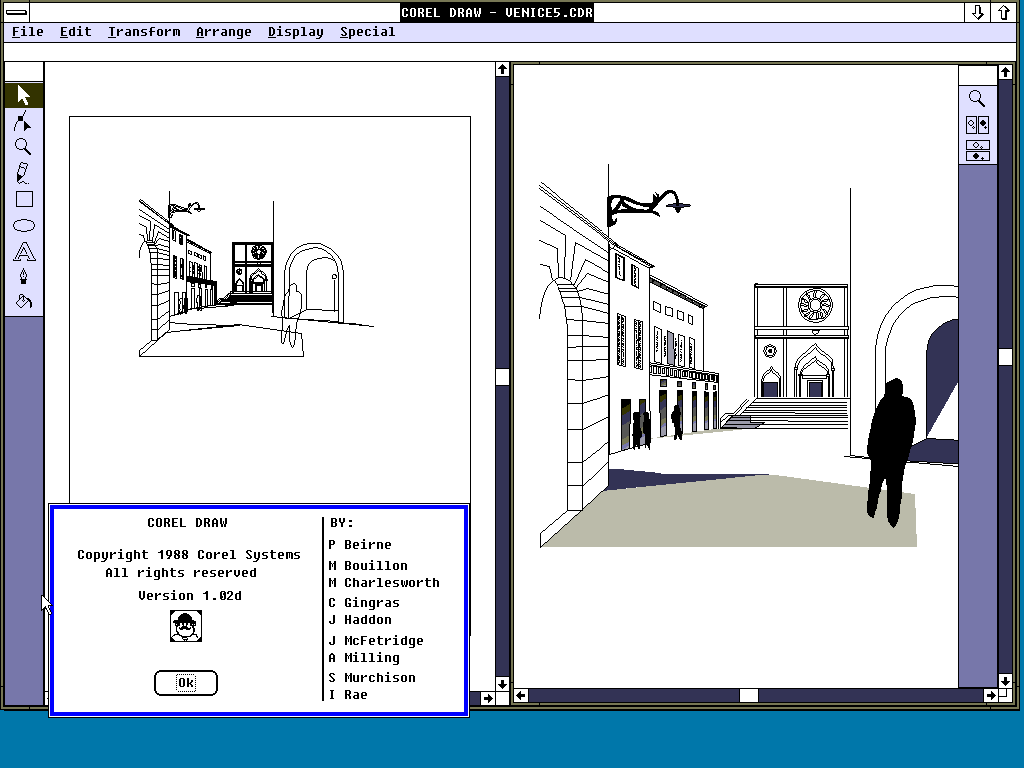Click the street lamp in preview window
Image resolution: width=1024 pixels, height=768 pixels.
(x=648, y=207)
